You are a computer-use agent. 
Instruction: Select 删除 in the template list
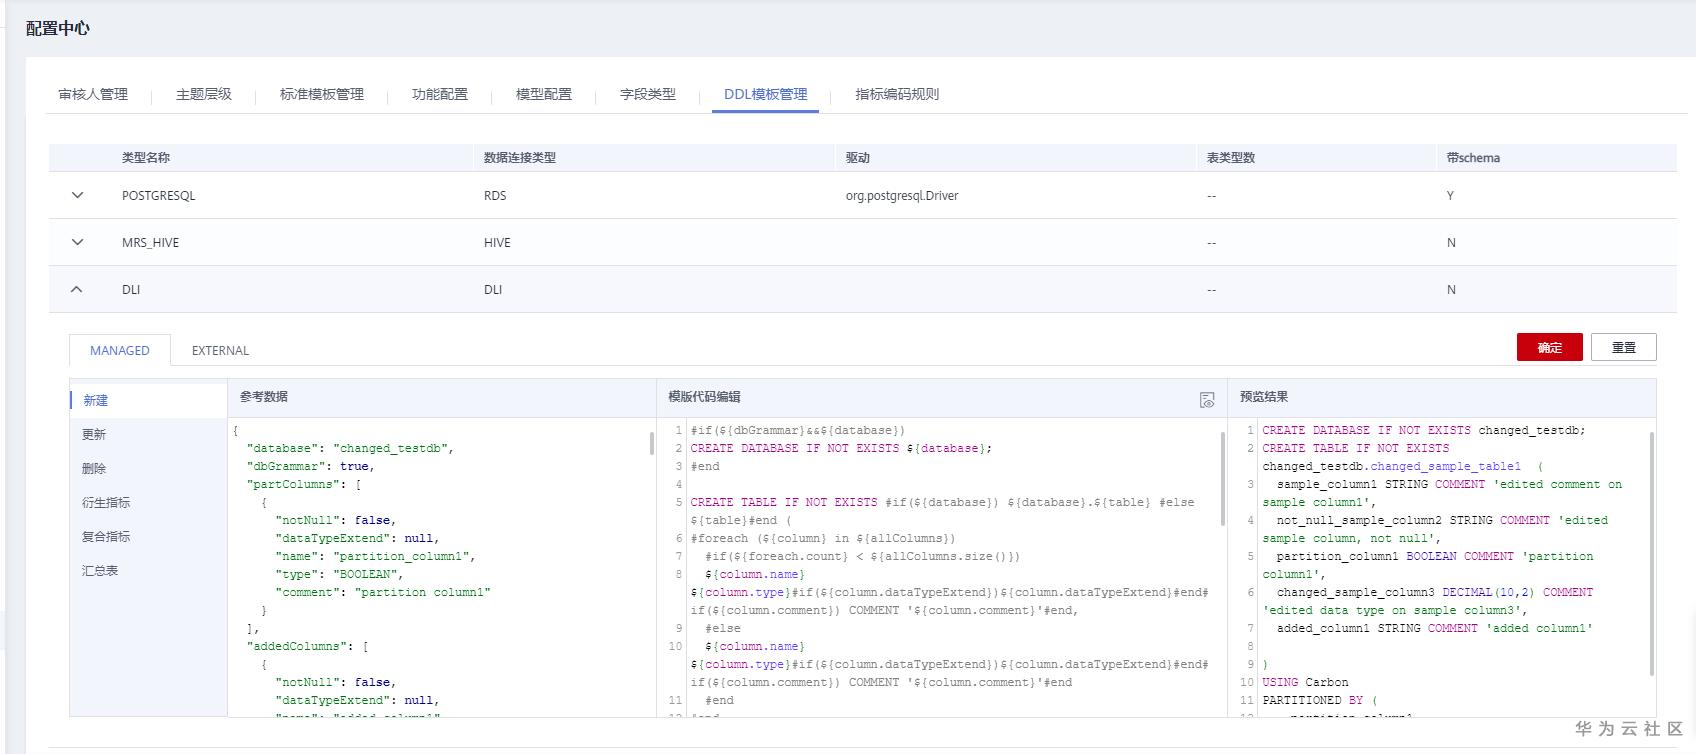(94, 468)
